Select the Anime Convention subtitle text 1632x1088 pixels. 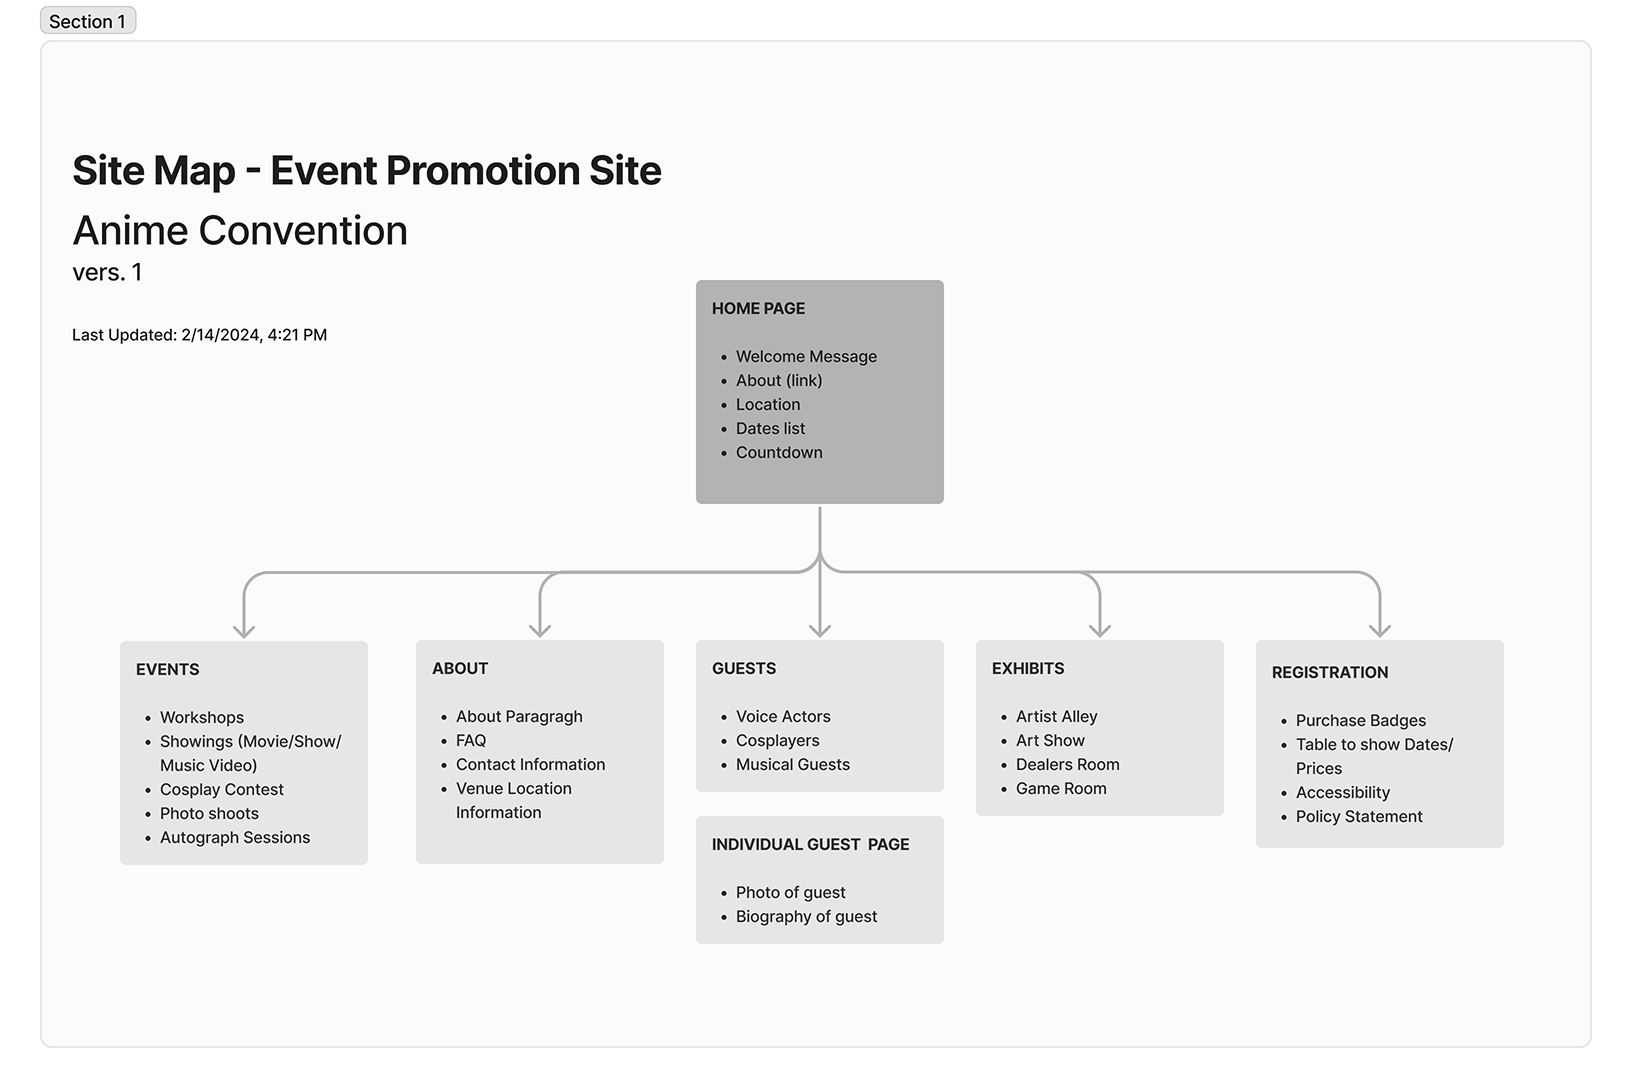point(240,231)
